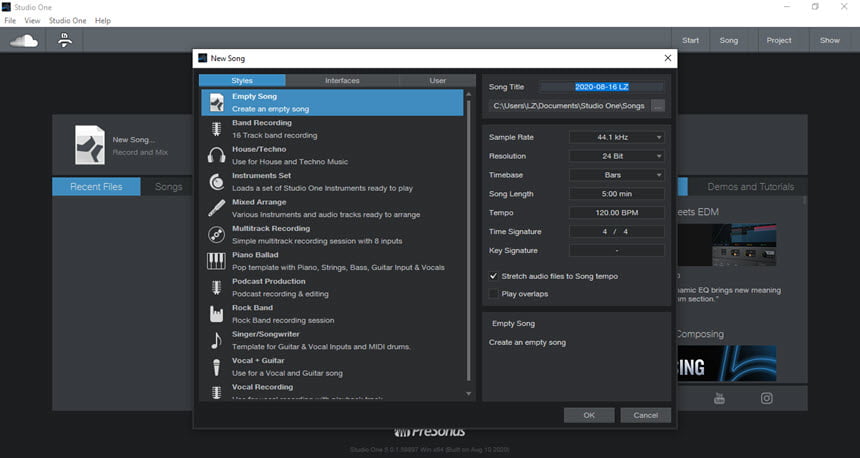Open the View menu

tap(32, 20)
